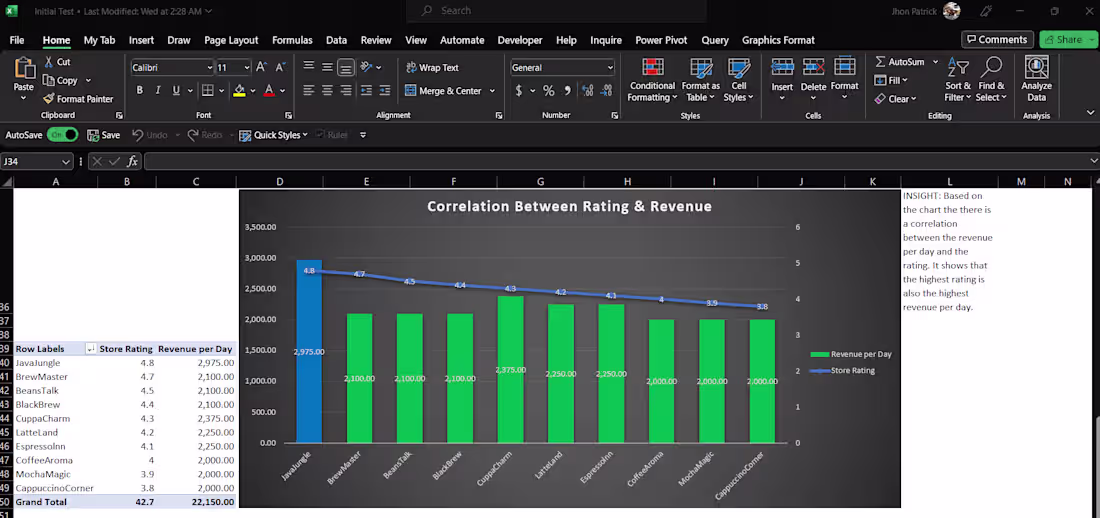Click the Accounting dollar format icon
The height and width of the screenshot is (518, 1100).
pos(519,91)
